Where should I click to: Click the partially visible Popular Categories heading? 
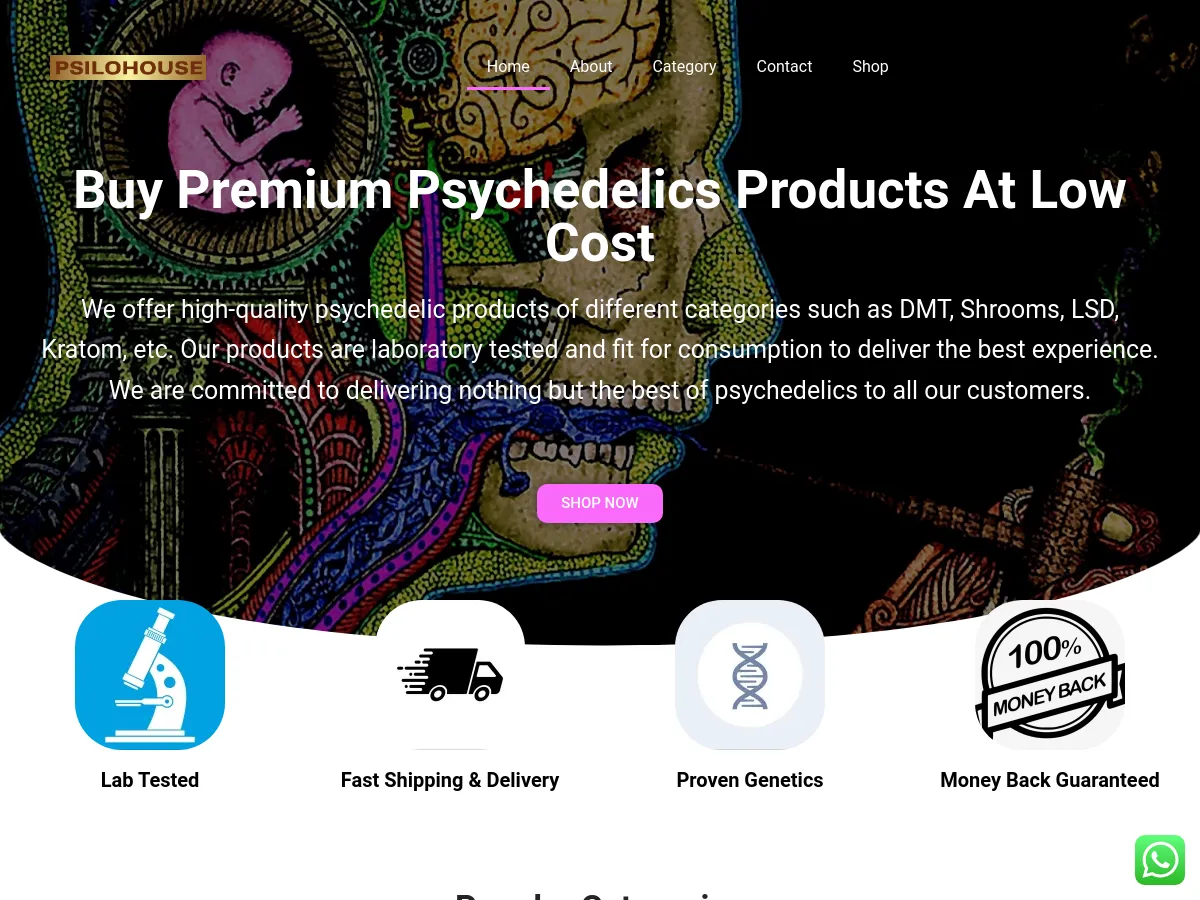(600, 895)
